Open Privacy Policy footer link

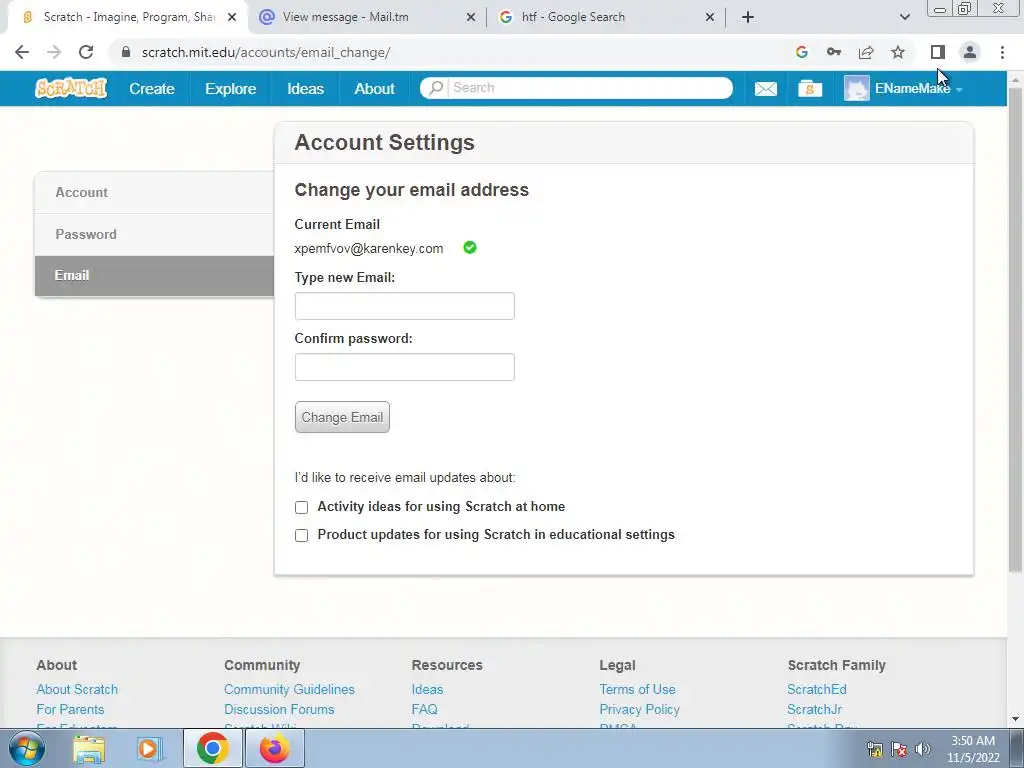tap(639, 709)
